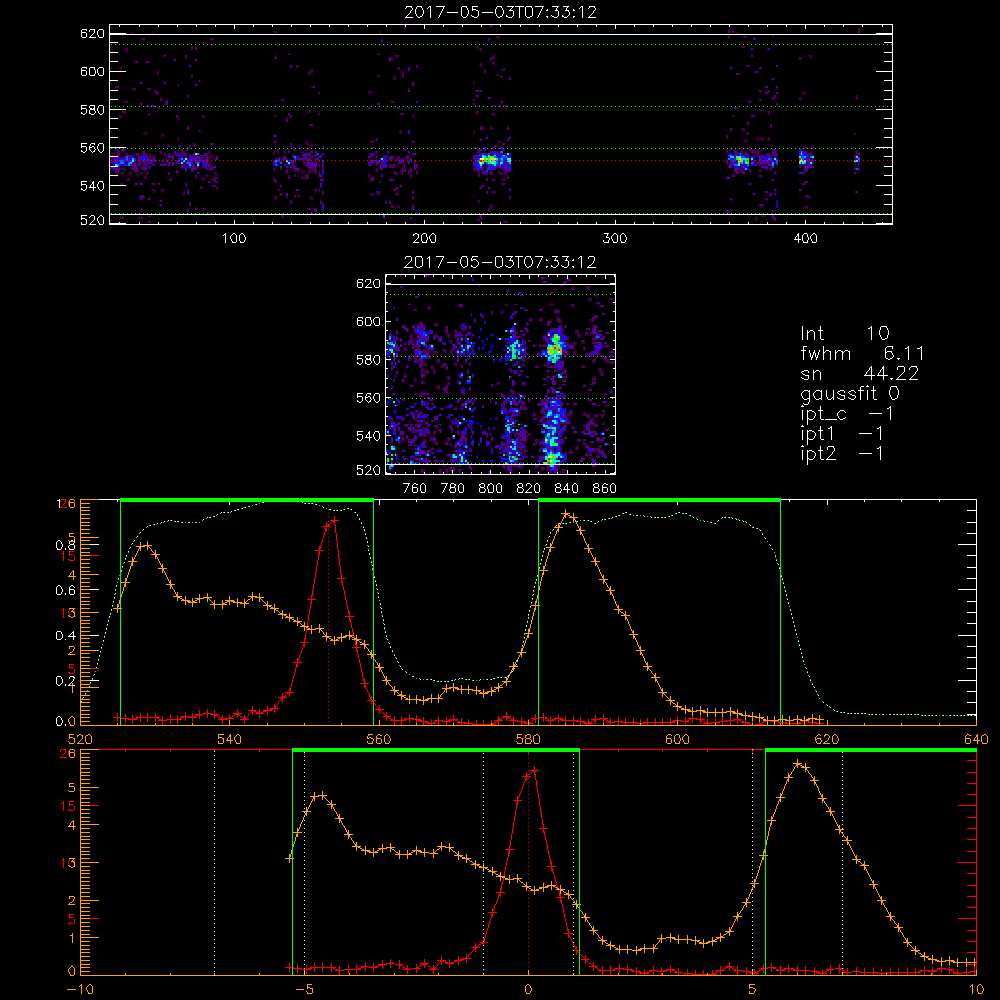Click x-axis label -5 on bottom profile plot
This screenshot has width=1000, height=1000.
click(305, 990)
